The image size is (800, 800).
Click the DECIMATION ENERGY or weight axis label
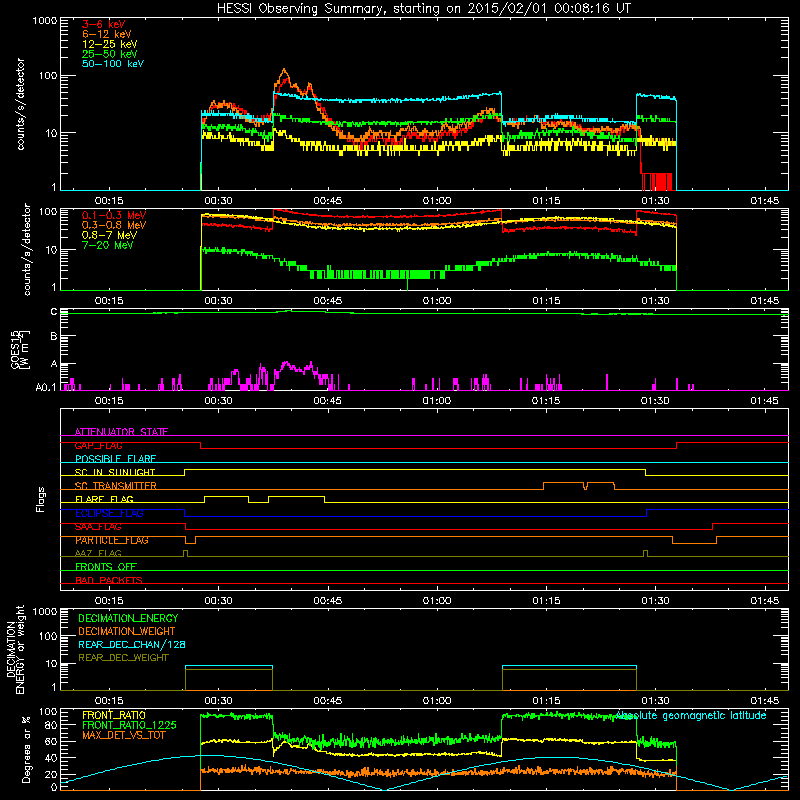coord(15,649)
